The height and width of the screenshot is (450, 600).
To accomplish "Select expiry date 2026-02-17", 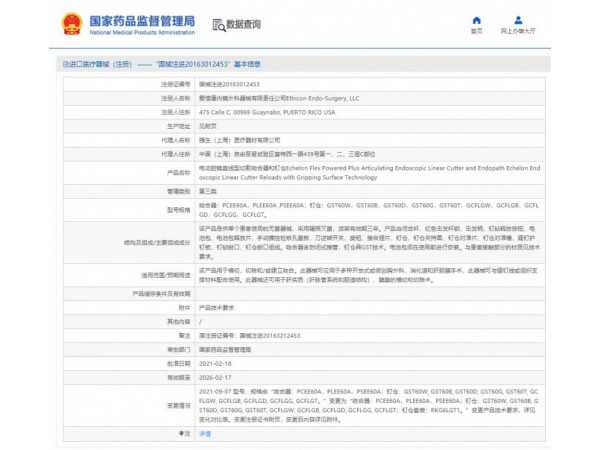I will pos(215,378).
